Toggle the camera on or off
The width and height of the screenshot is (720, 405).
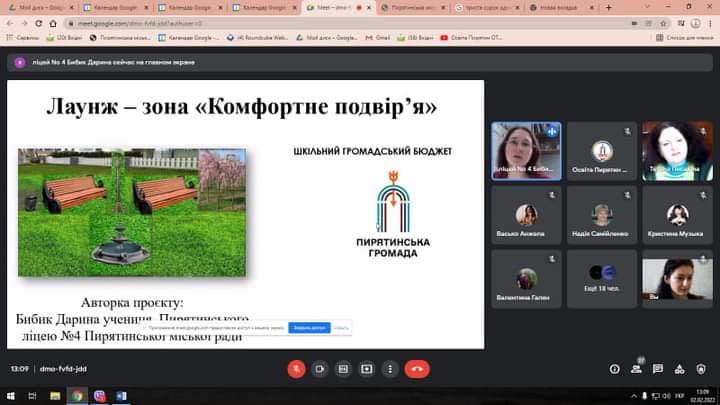320,368
